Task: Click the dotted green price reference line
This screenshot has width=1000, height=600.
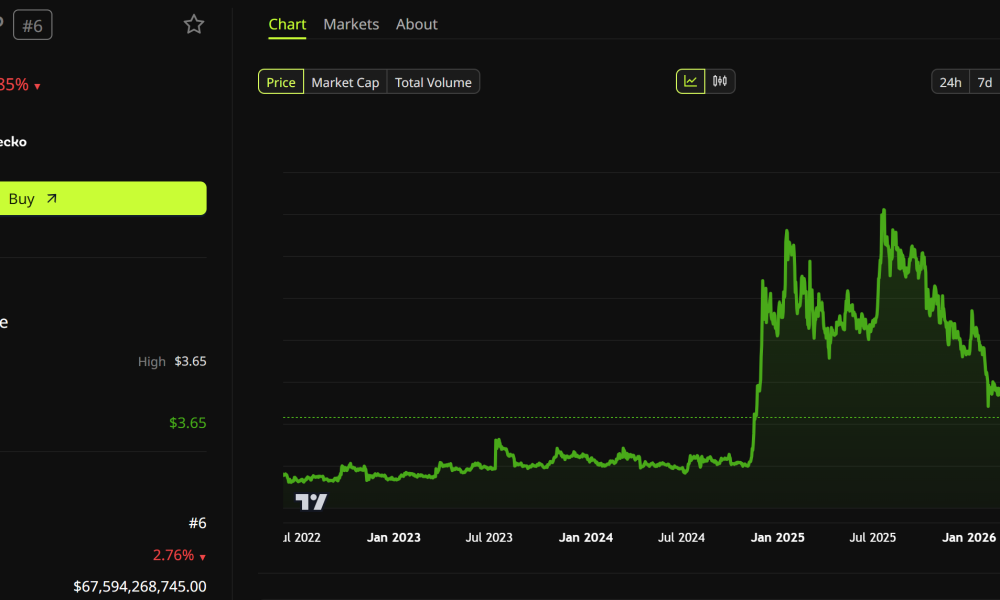Action: tap(642, 418)
